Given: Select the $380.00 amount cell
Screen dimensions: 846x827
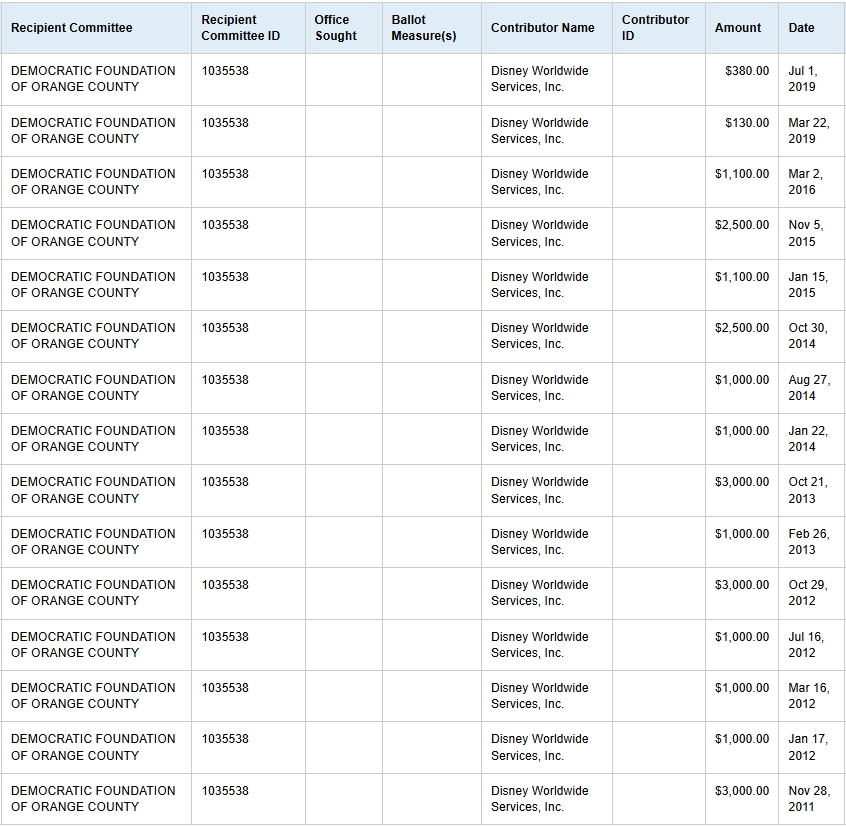Looking at the screenshot, I should [x=747, y=71].
